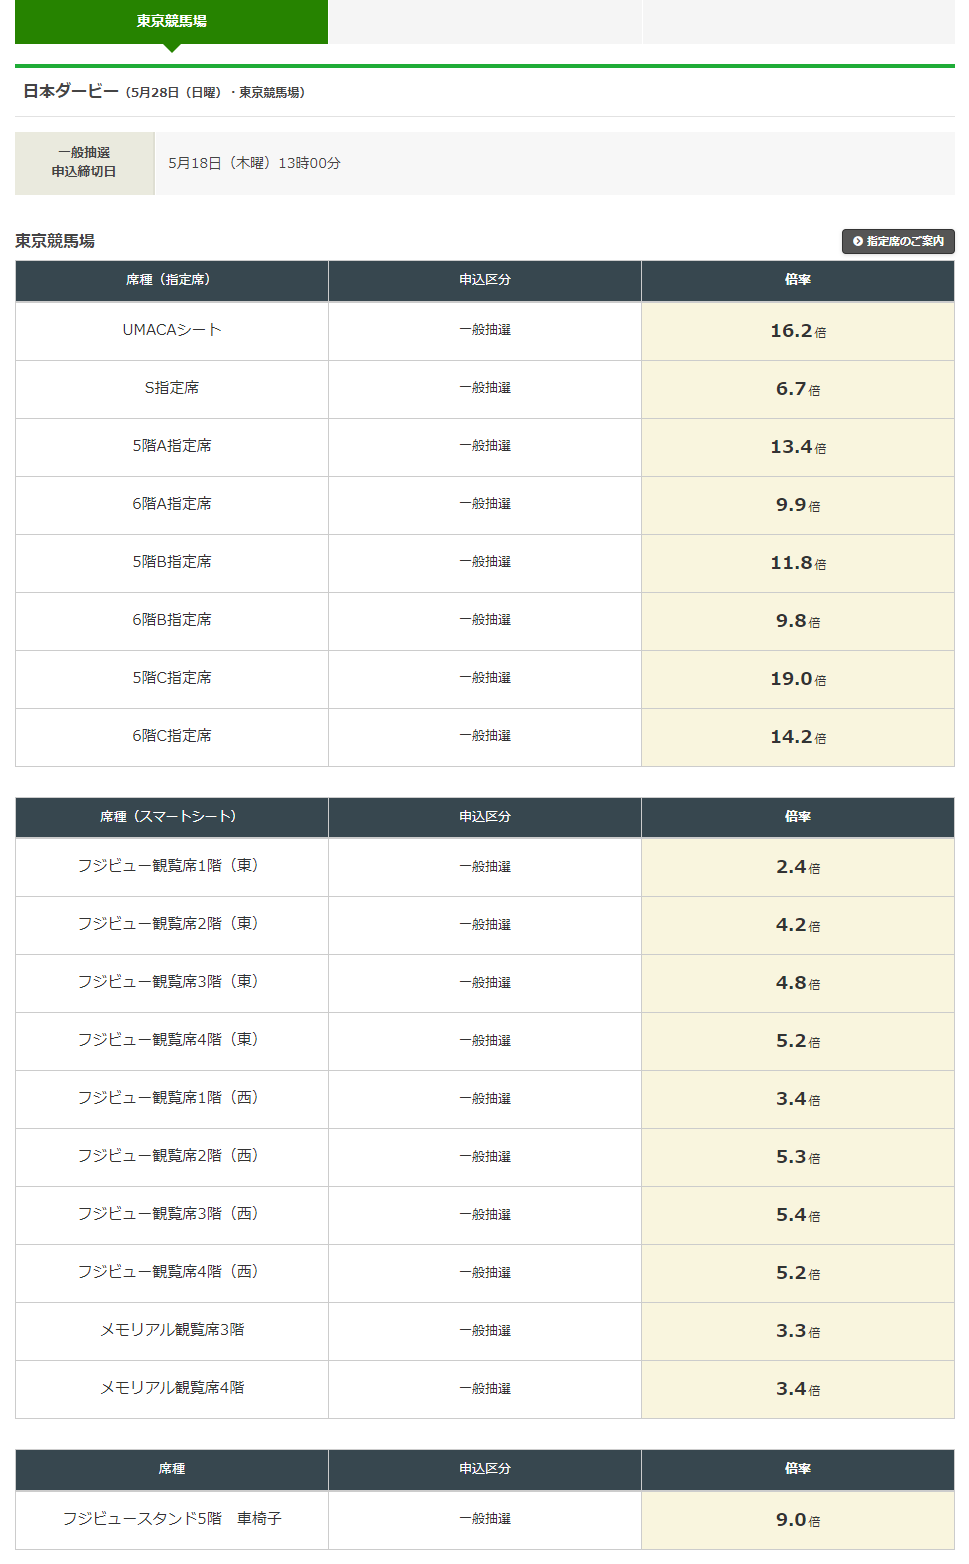Screen dimensions: 969x1564
Task: Click the 一般抽選申込締切日 label
Action: [84, 162]
